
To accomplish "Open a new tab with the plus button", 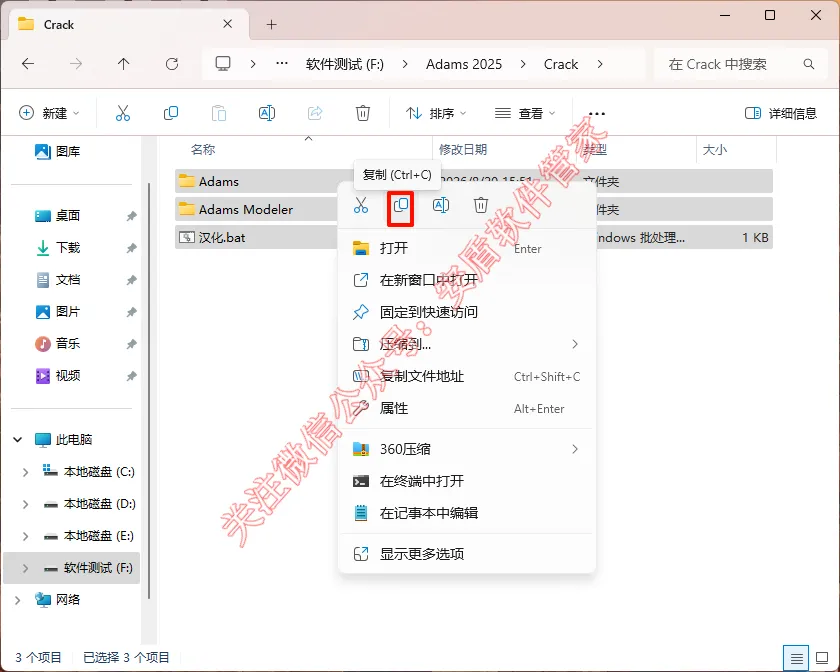I will tap(272, 25).
